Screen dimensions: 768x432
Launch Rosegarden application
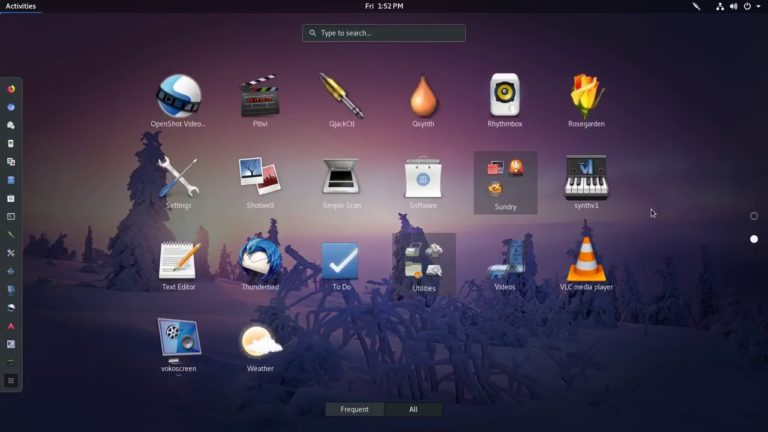click(586, 101)
